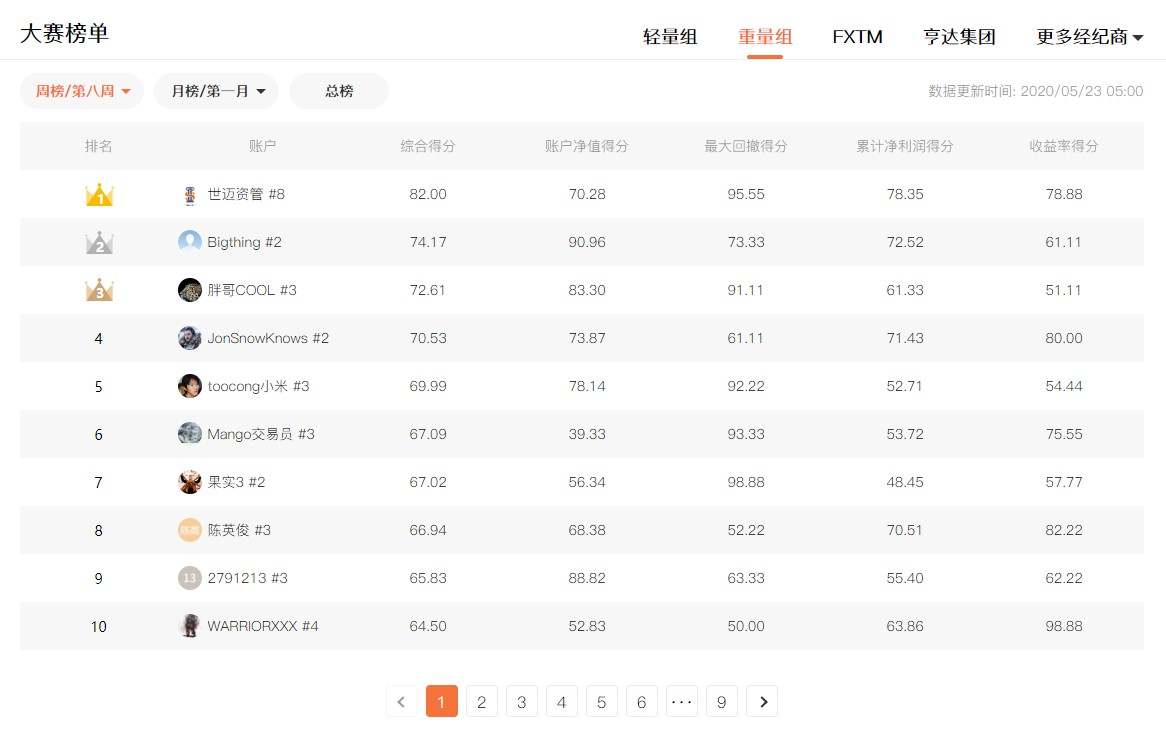This screenshot has height=741, width=1166.
Task: Click the 大赛榜单 page title
Action: point(65,33)
